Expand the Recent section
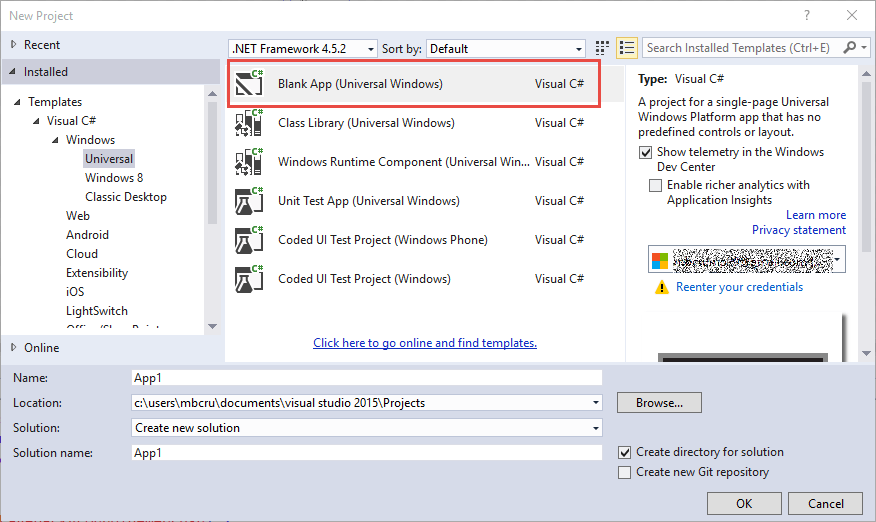This screenshot has width=876, height=522. 13,44
